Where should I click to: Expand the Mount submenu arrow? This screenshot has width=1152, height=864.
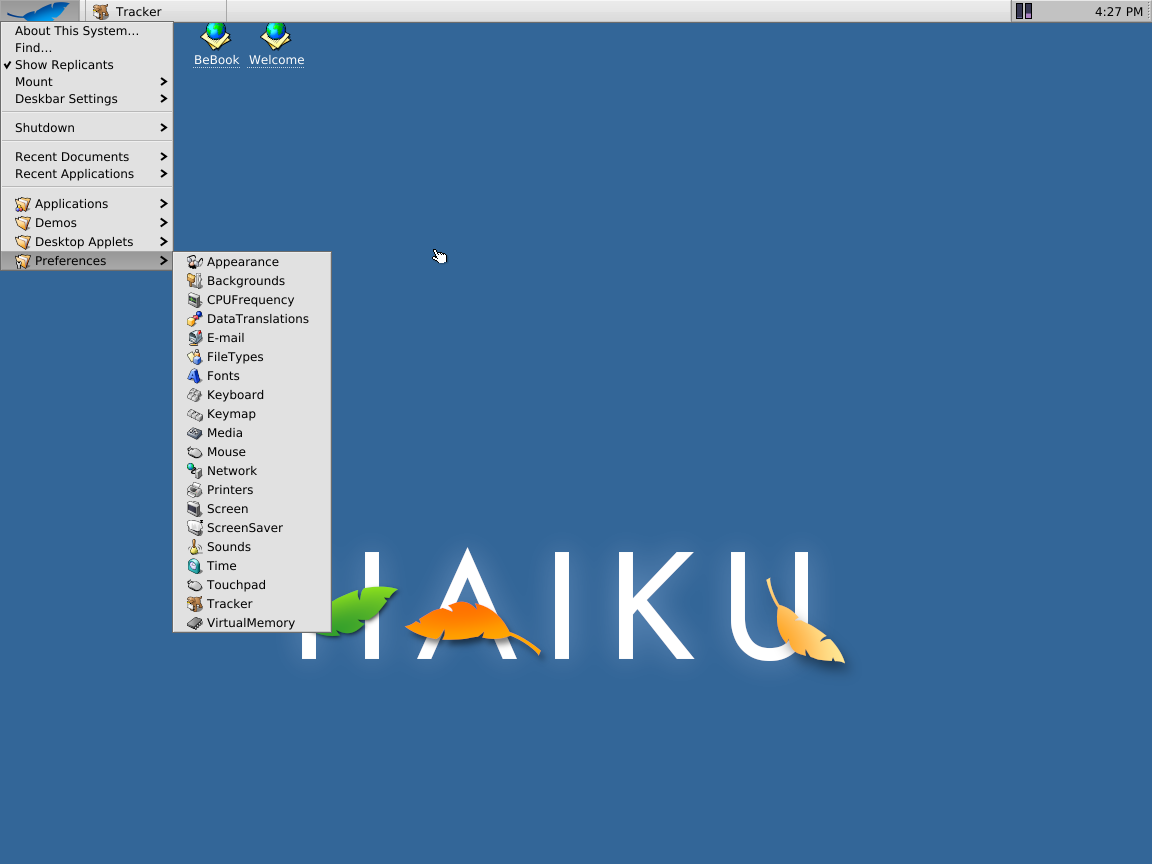tap(163, 82)
